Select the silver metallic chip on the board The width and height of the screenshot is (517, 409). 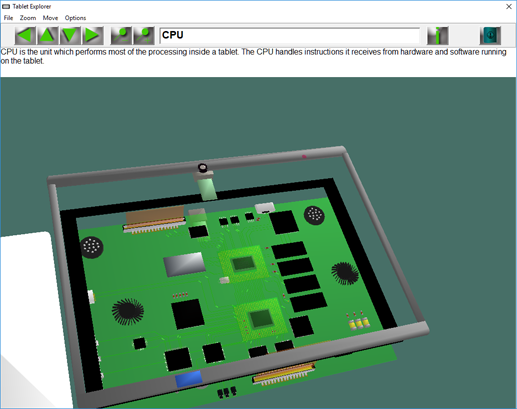pyautogui.click(x=184, y=264)
